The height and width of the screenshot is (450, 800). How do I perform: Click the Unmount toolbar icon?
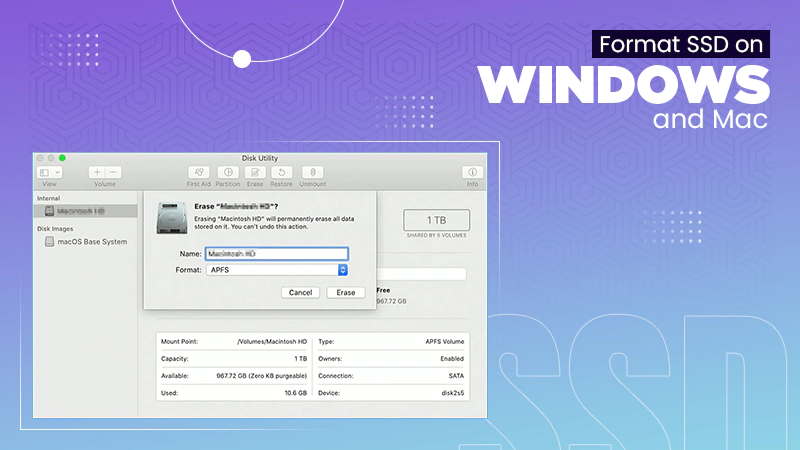point(313,172)
